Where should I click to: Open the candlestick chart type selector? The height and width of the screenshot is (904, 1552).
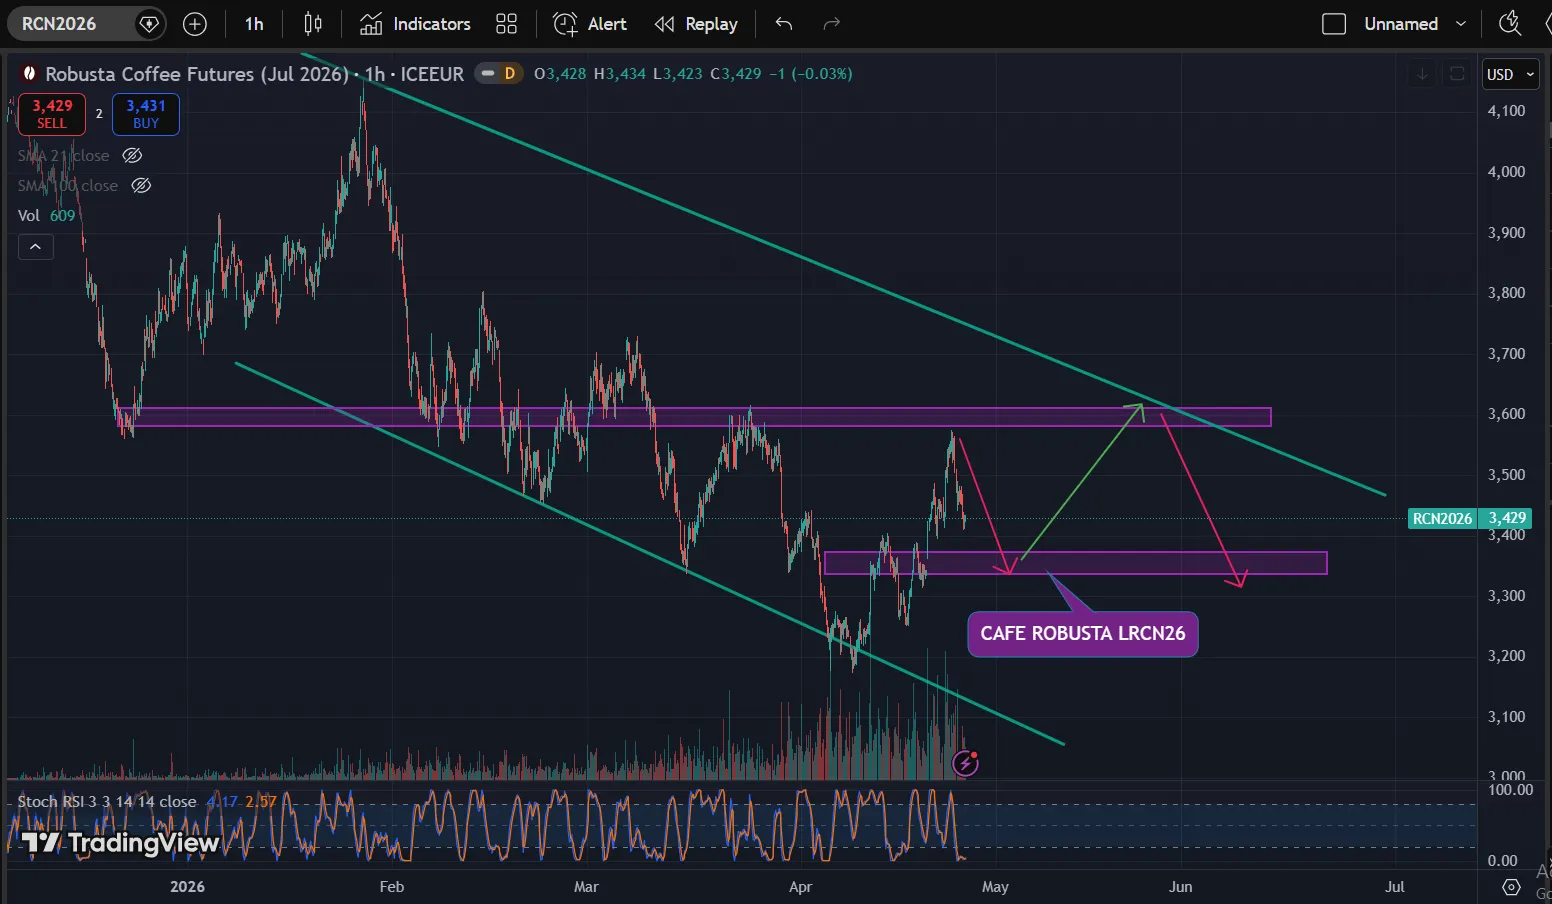pyautogui.click(x=313, y=24)
